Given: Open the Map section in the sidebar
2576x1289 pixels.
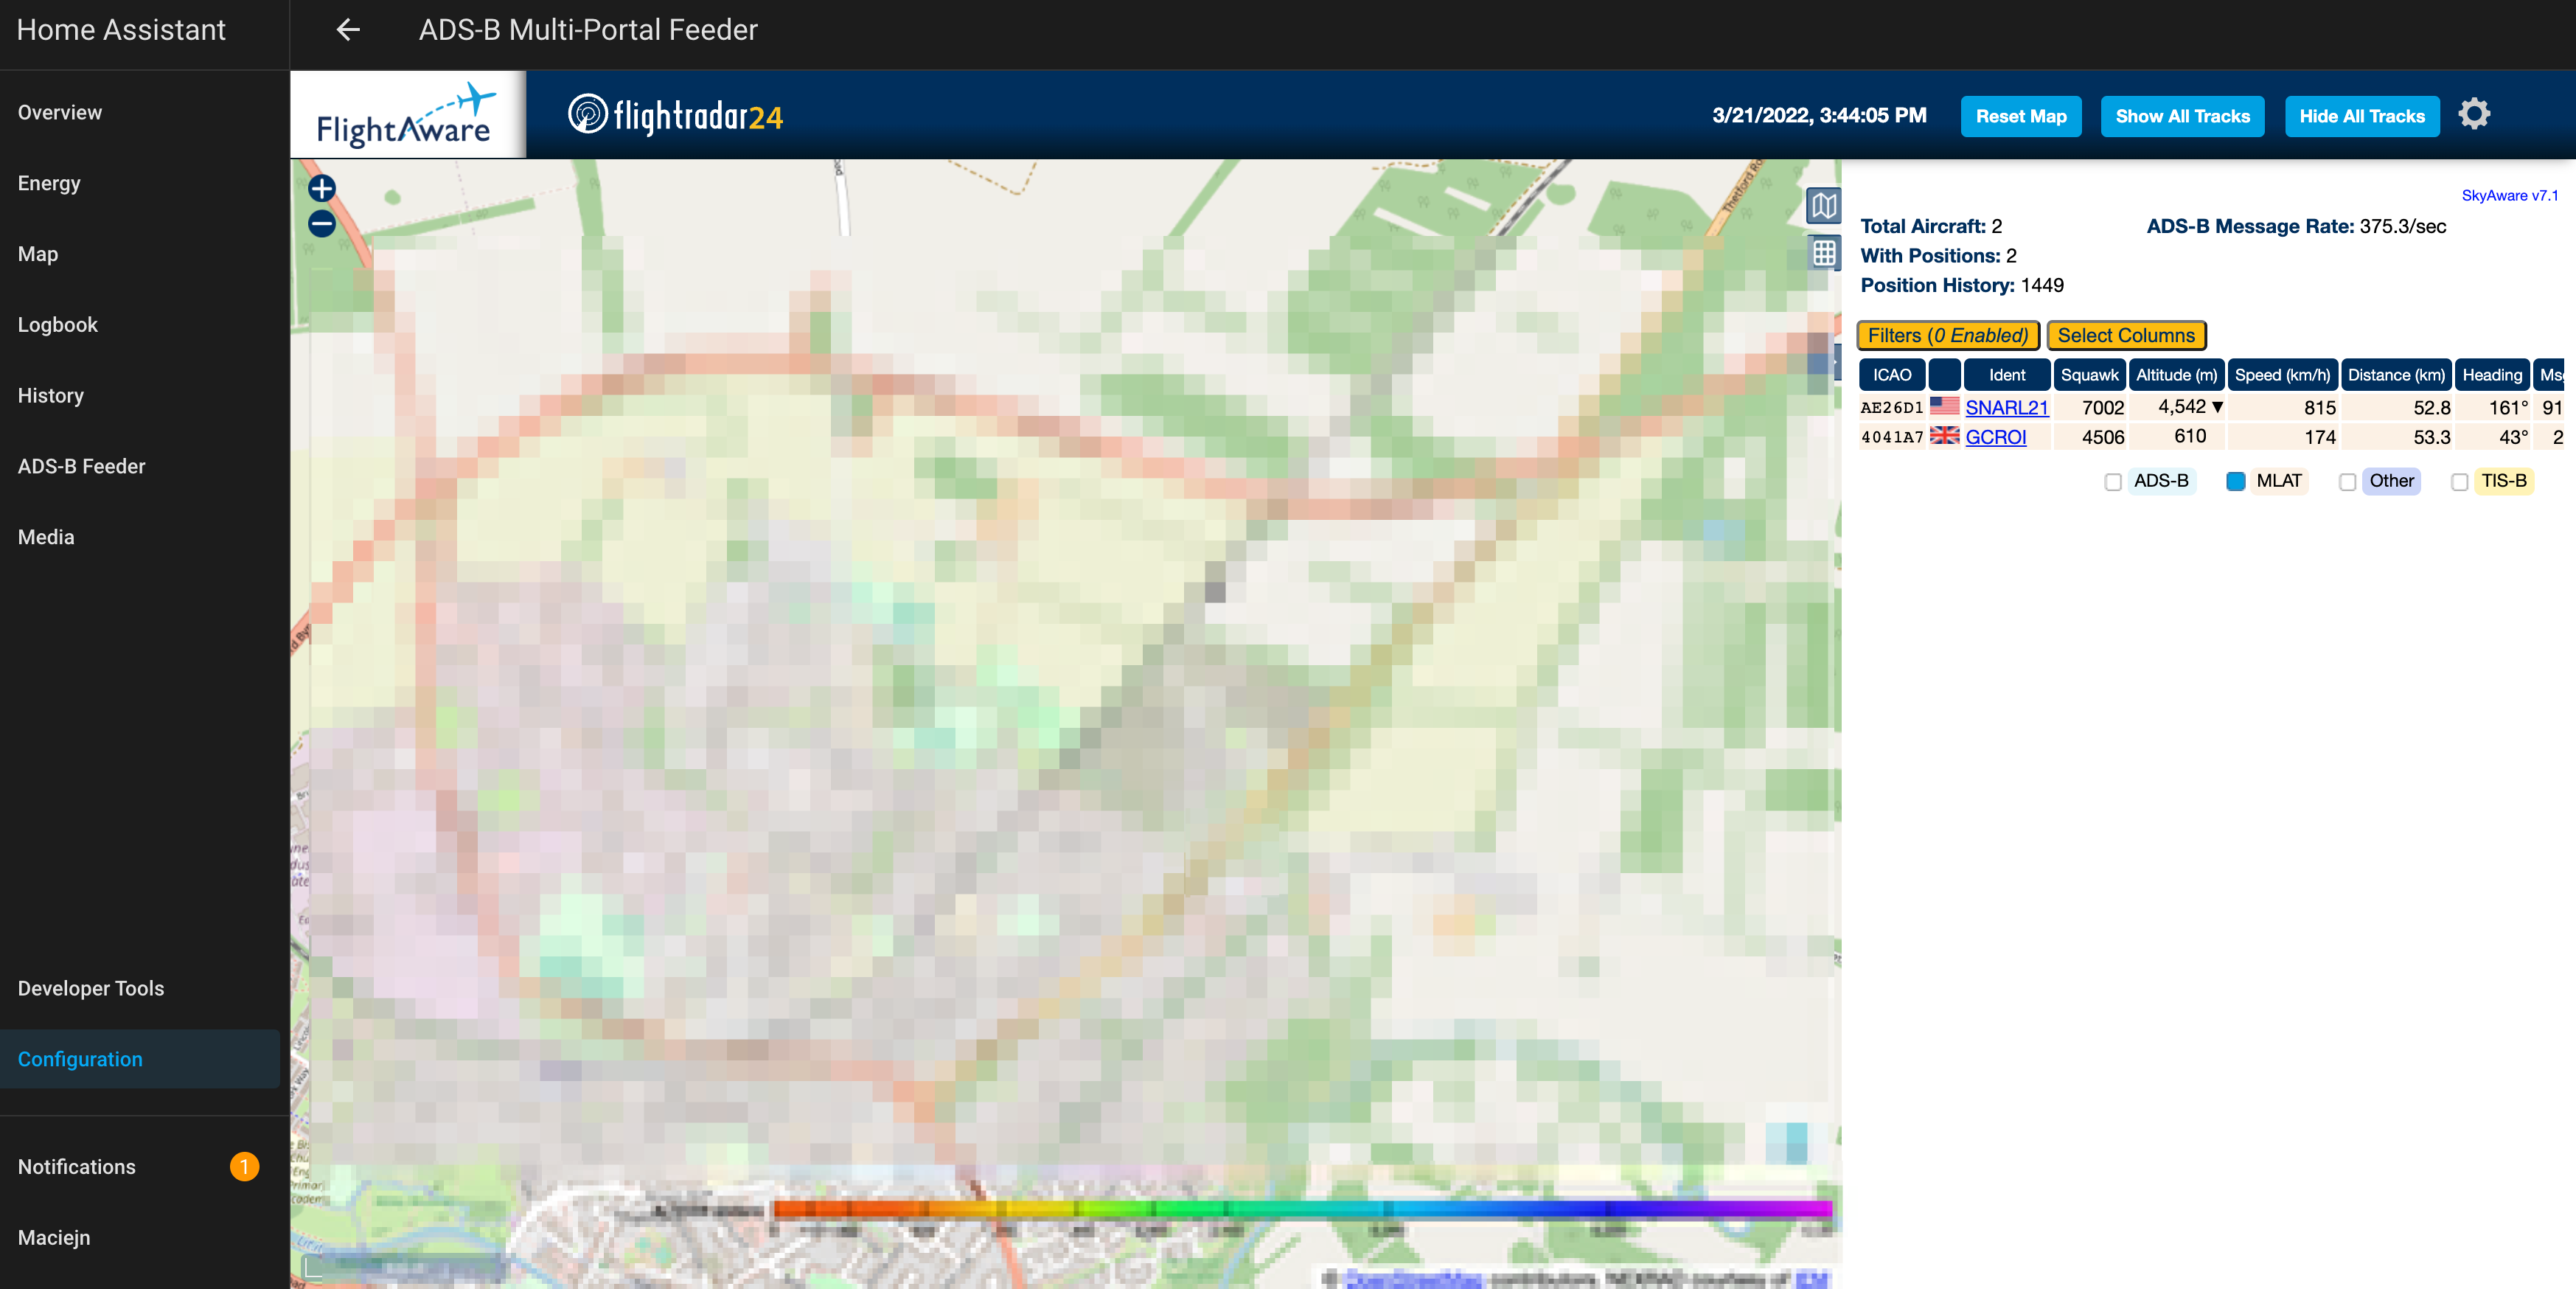Looking at the screenshot, I should tap(37, 253).
